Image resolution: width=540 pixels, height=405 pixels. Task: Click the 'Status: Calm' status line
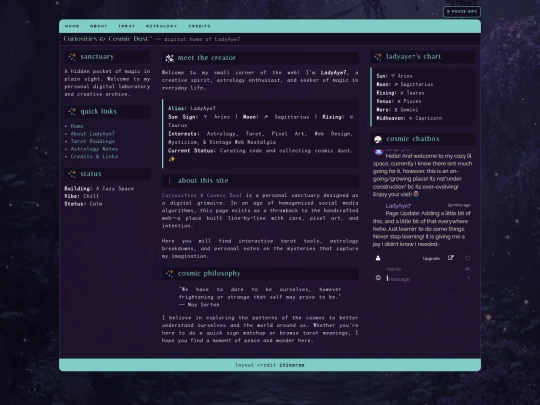[x=83, y=204]
